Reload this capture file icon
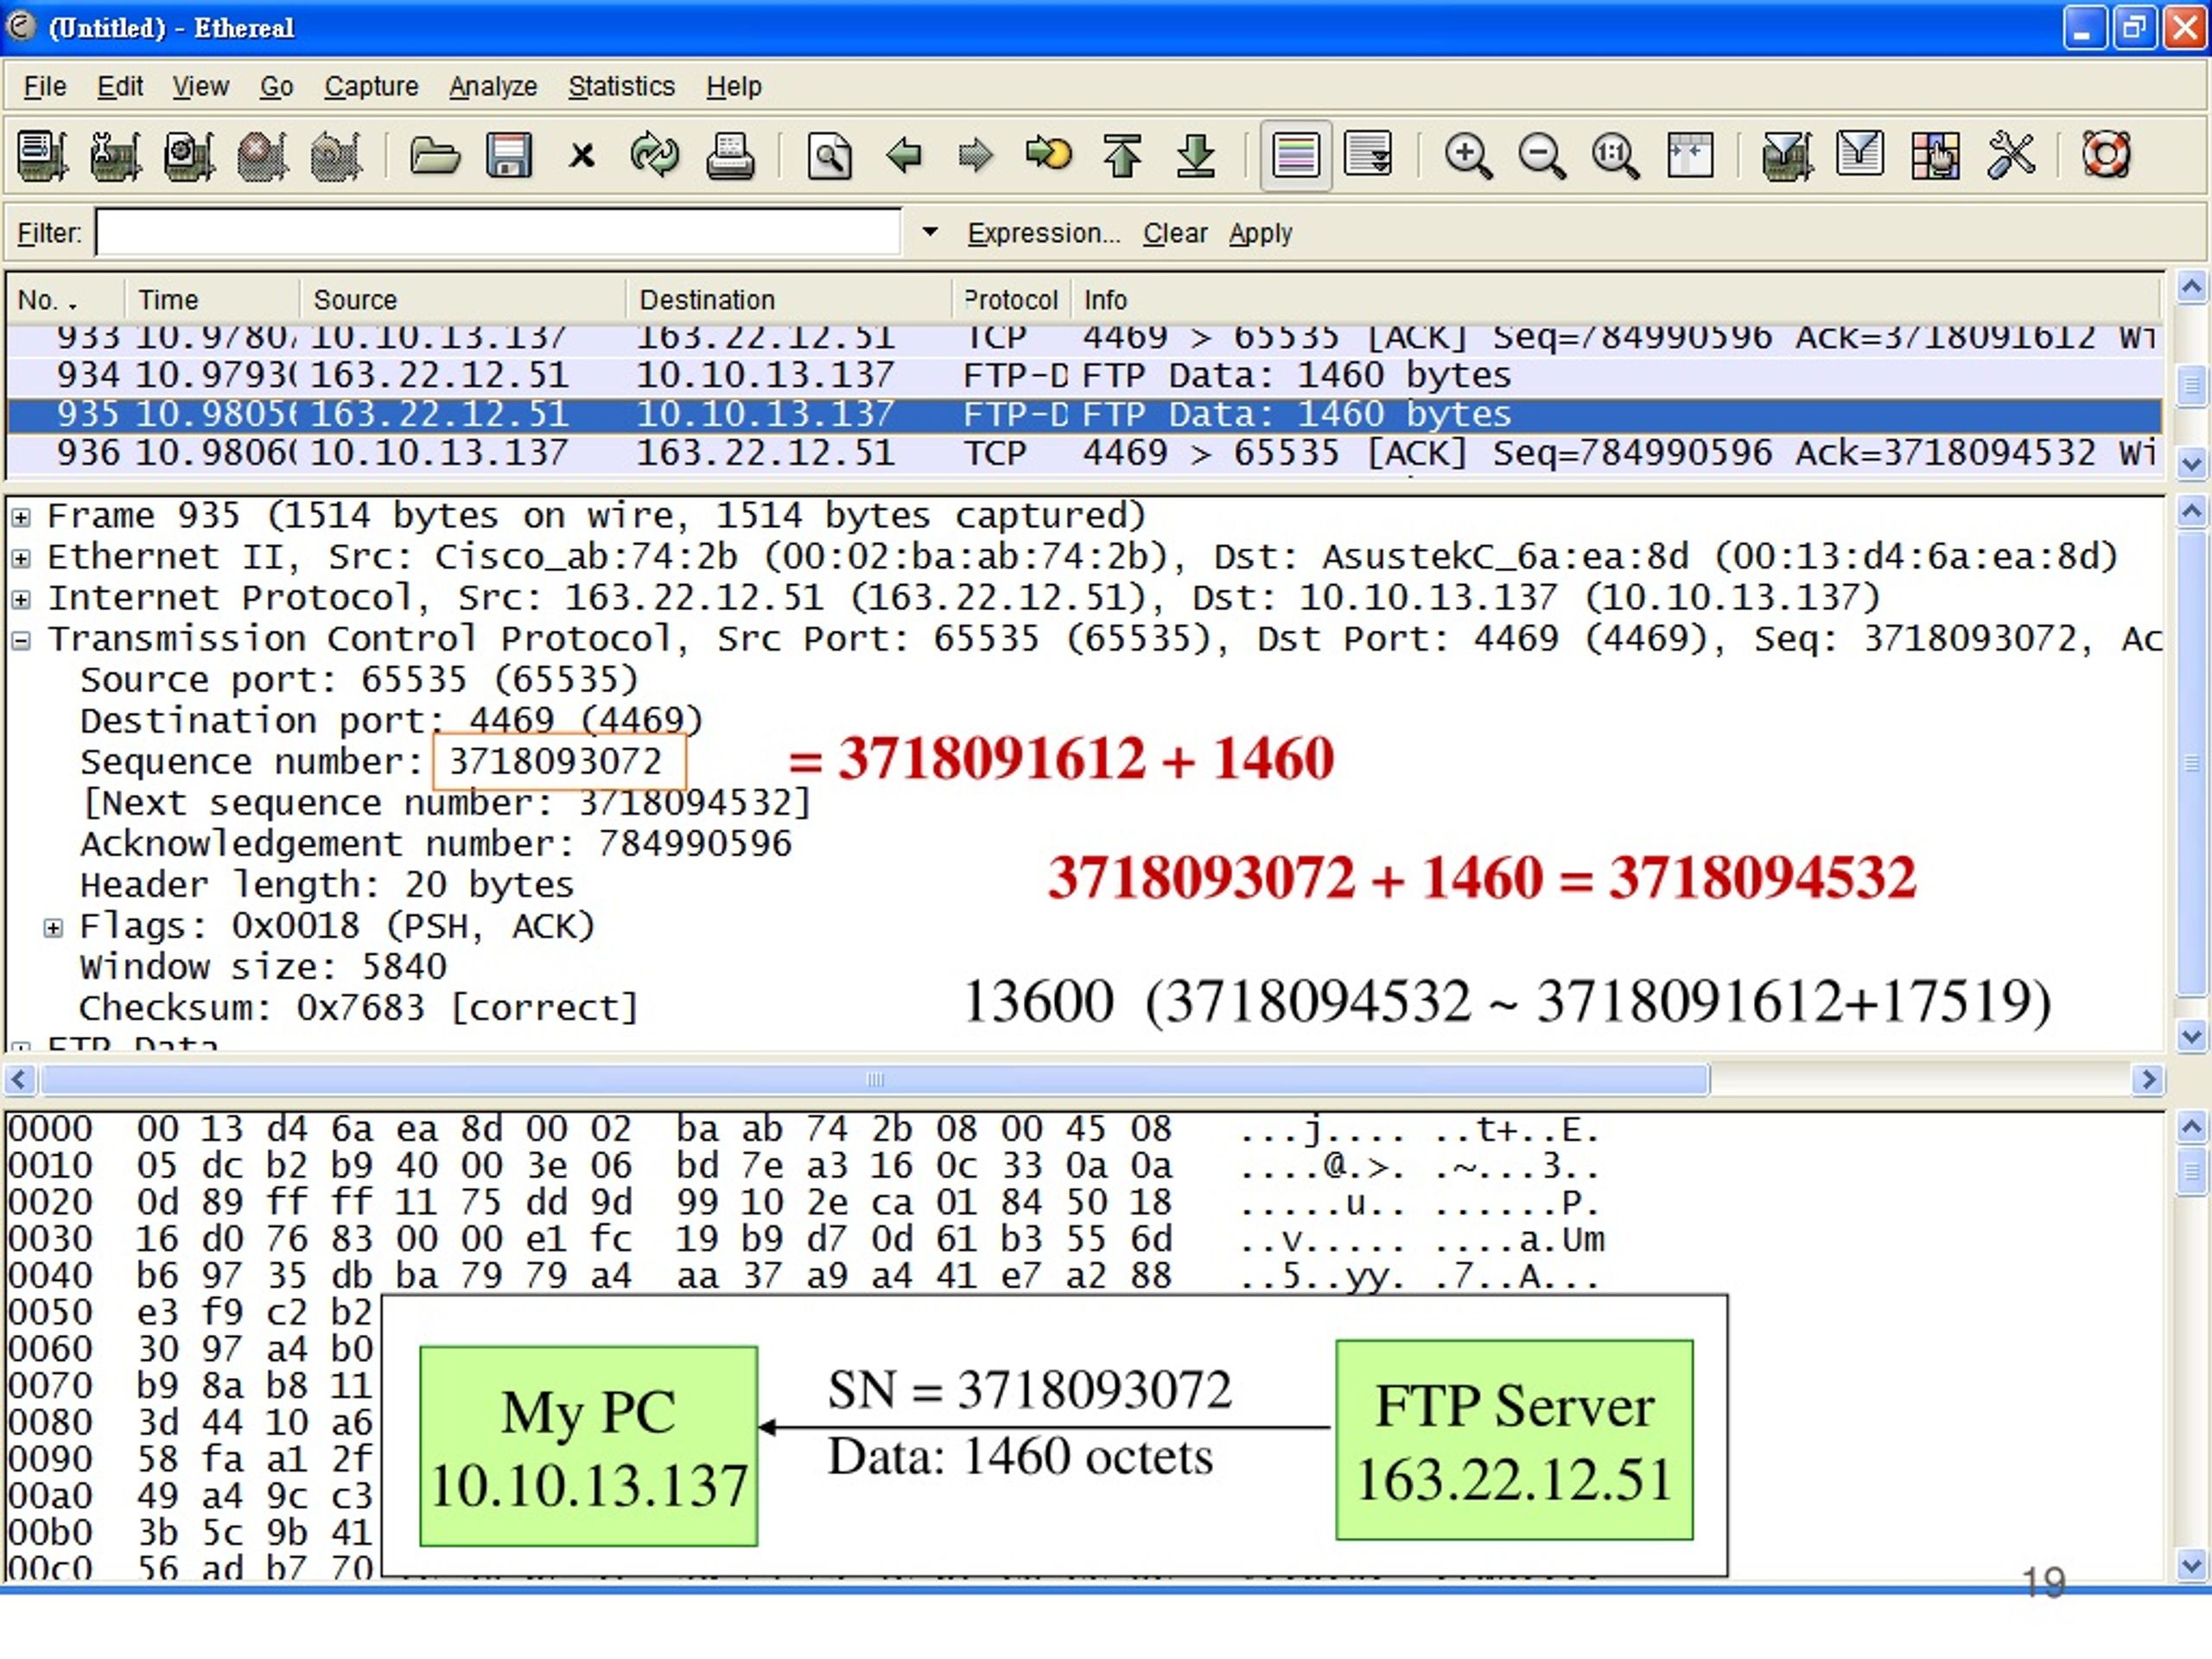The height and width of the screenshot is (1659, 2212). pyautogui.click(x=655, y=155)
